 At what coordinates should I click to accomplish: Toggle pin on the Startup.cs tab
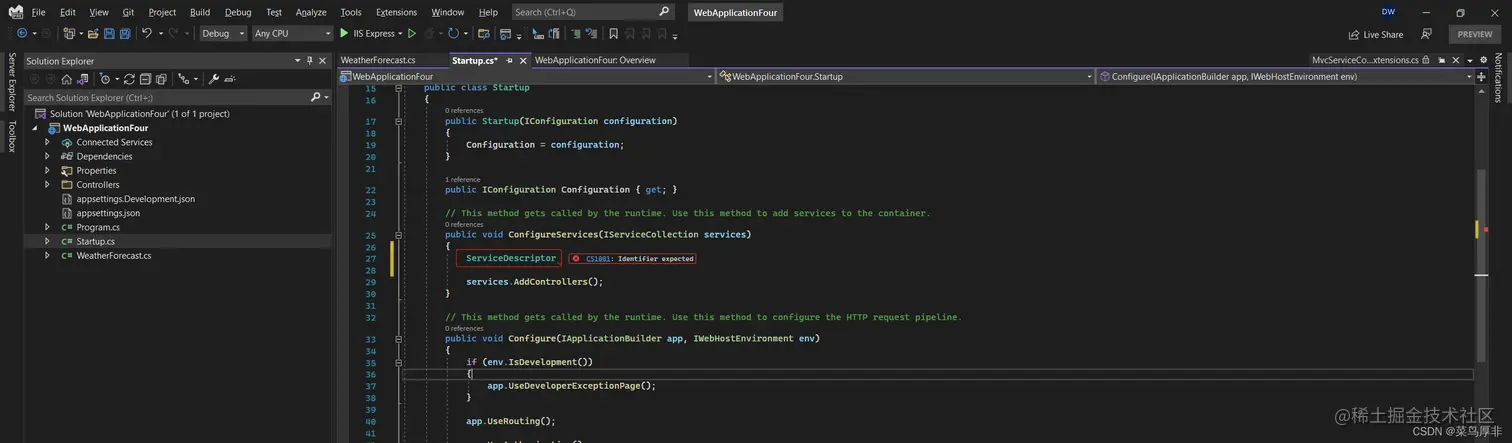509,61
